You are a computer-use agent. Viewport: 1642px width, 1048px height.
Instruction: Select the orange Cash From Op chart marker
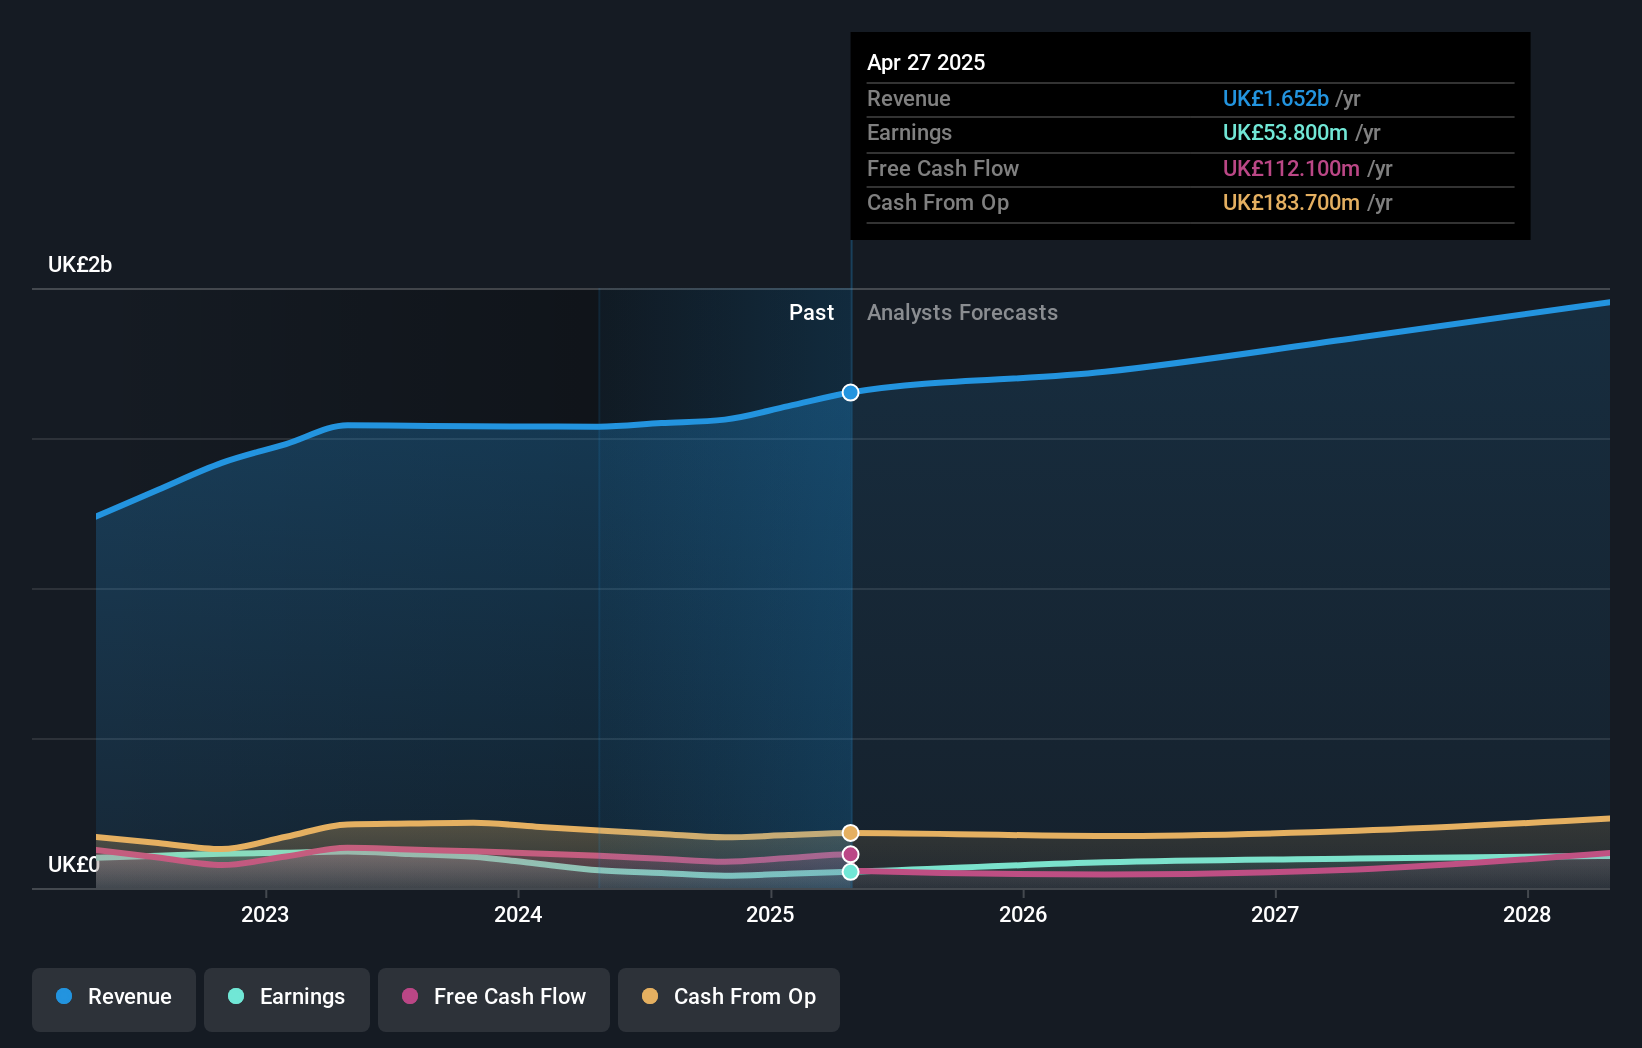pyautogui.click(x=850, y=832)
